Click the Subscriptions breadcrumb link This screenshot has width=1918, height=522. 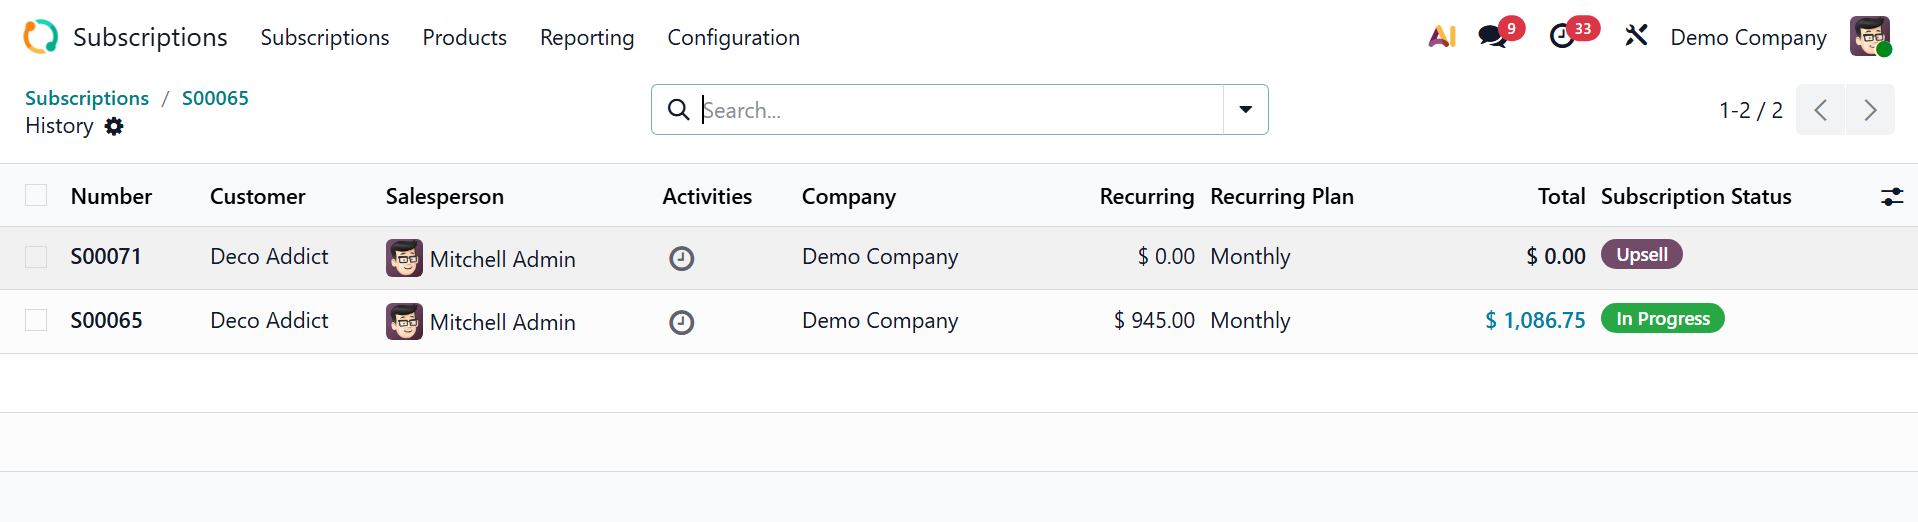(87, 98)
